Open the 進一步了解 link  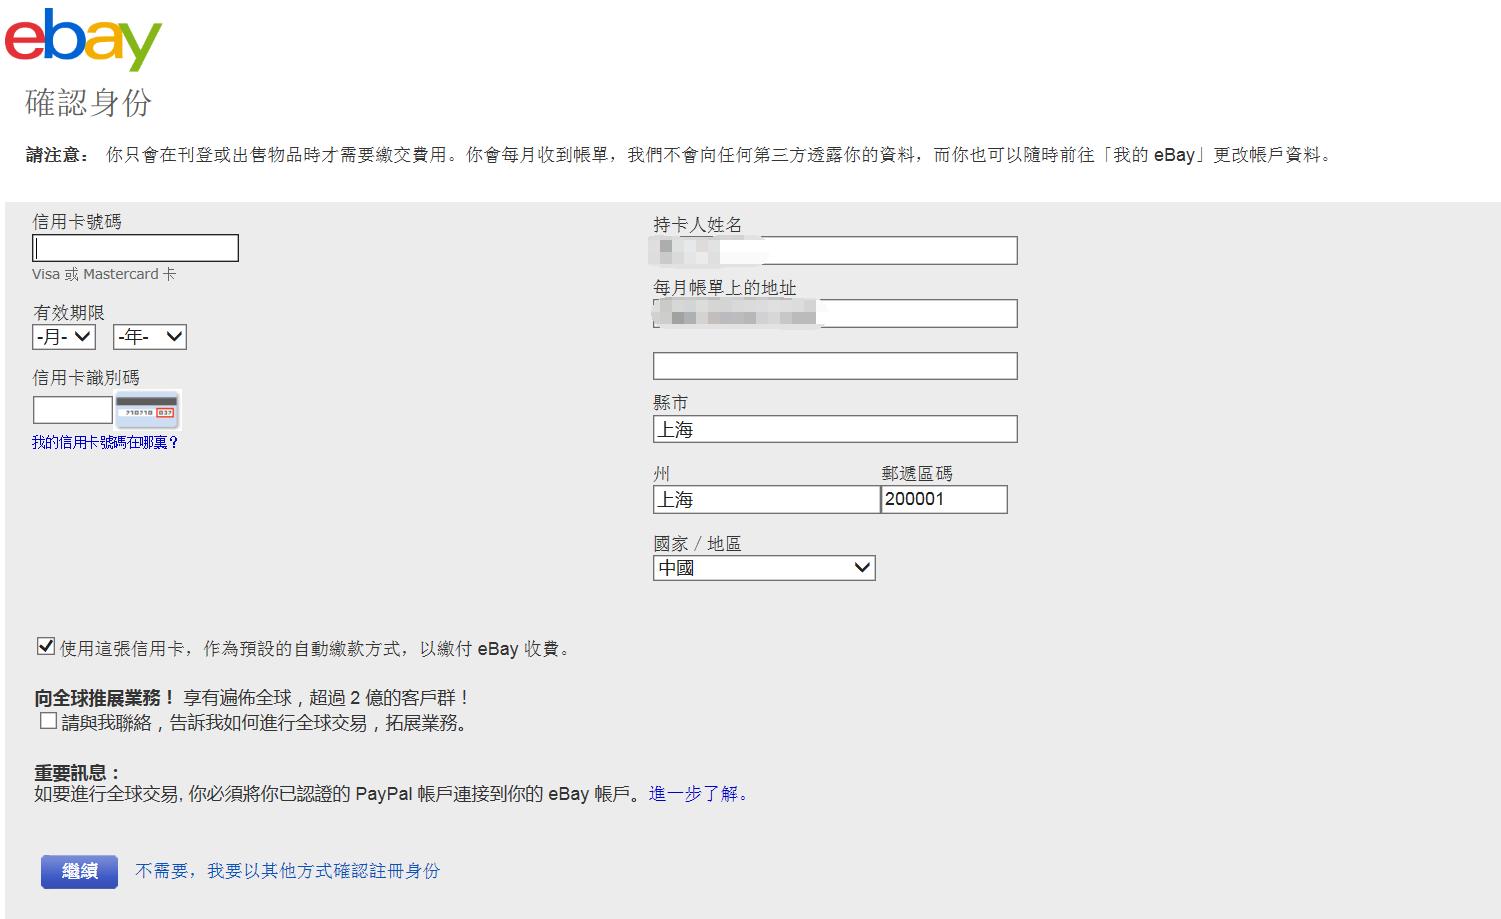coord(696,794)
